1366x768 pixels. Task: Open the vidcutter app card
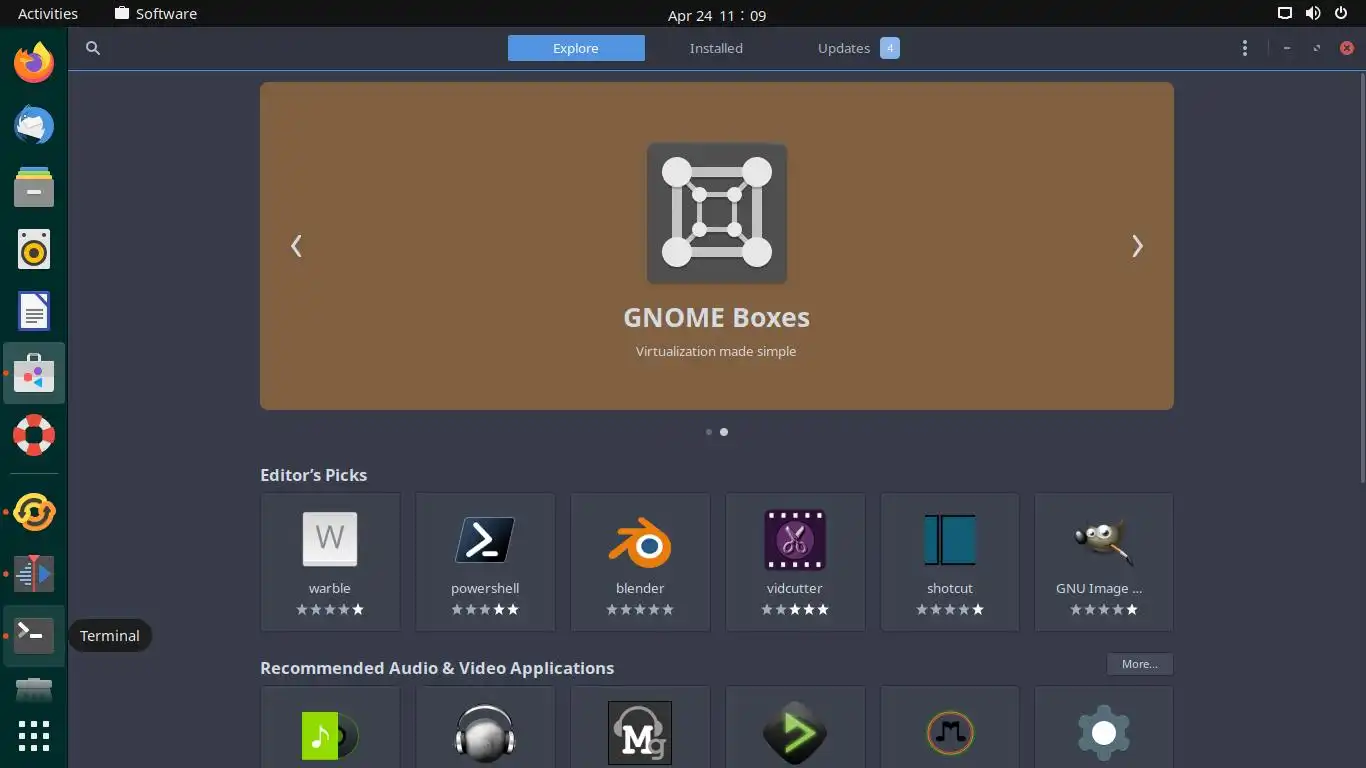[x=795, y=562]
